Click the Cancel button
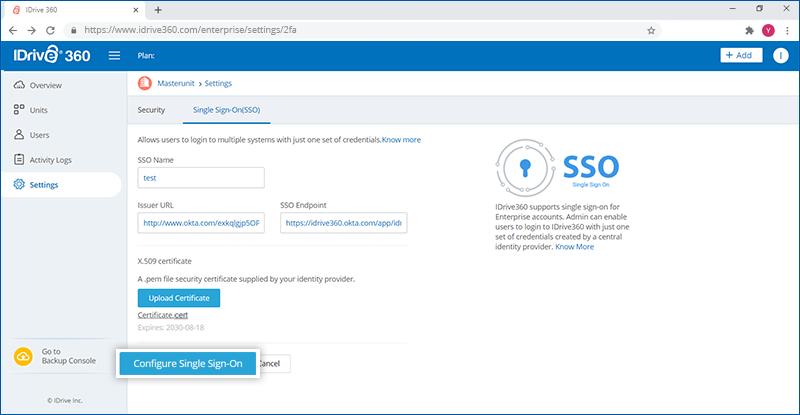 (x=273, y=363)
